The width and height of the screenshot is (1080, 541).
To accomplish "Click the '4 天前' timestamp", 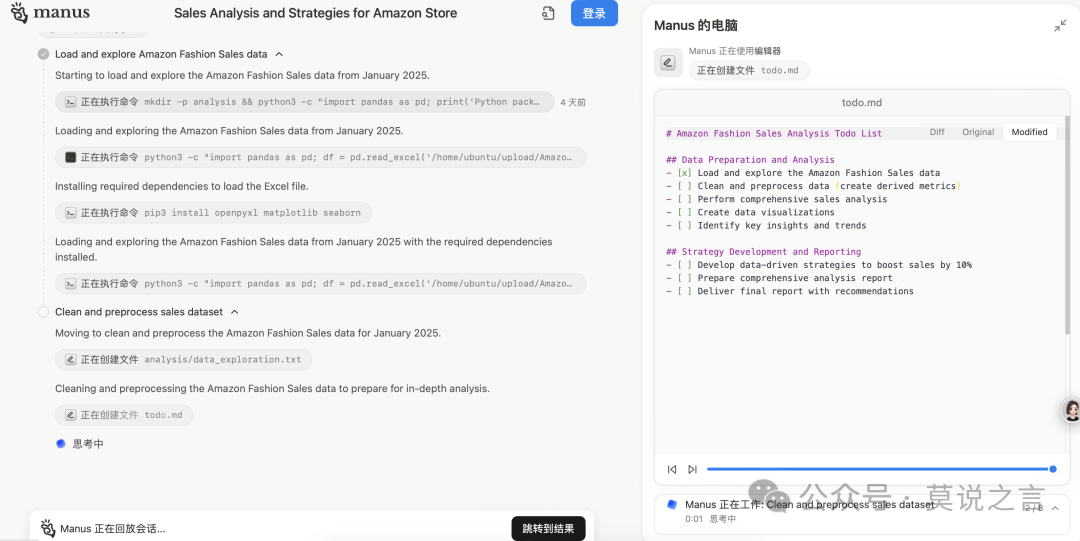I will pos(573,102).
